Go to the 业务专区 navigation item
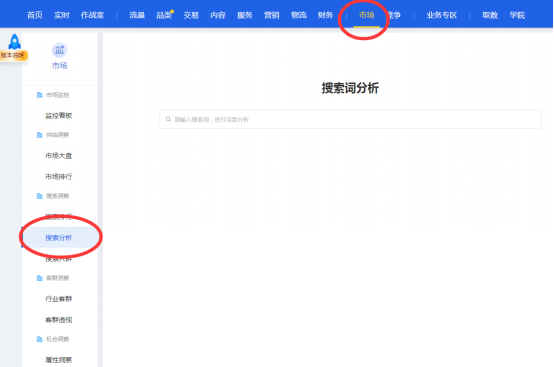The image size is (554, 367). [x=442, y=15]
